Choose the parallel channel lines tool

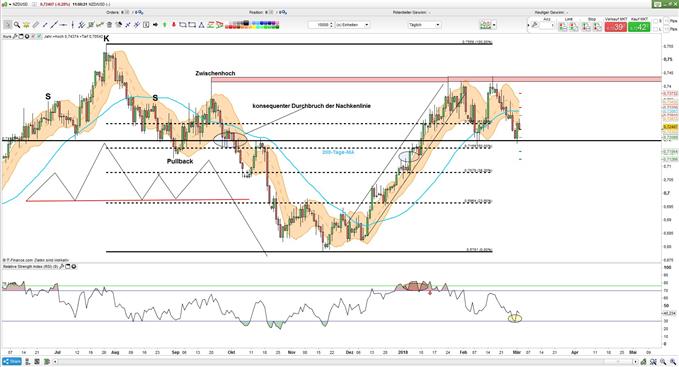81,25
